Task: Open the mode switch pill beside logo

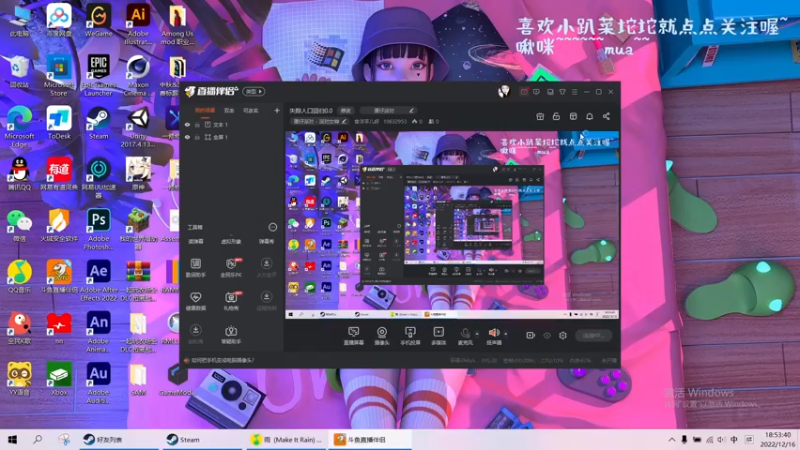Action: coord(254,91)
